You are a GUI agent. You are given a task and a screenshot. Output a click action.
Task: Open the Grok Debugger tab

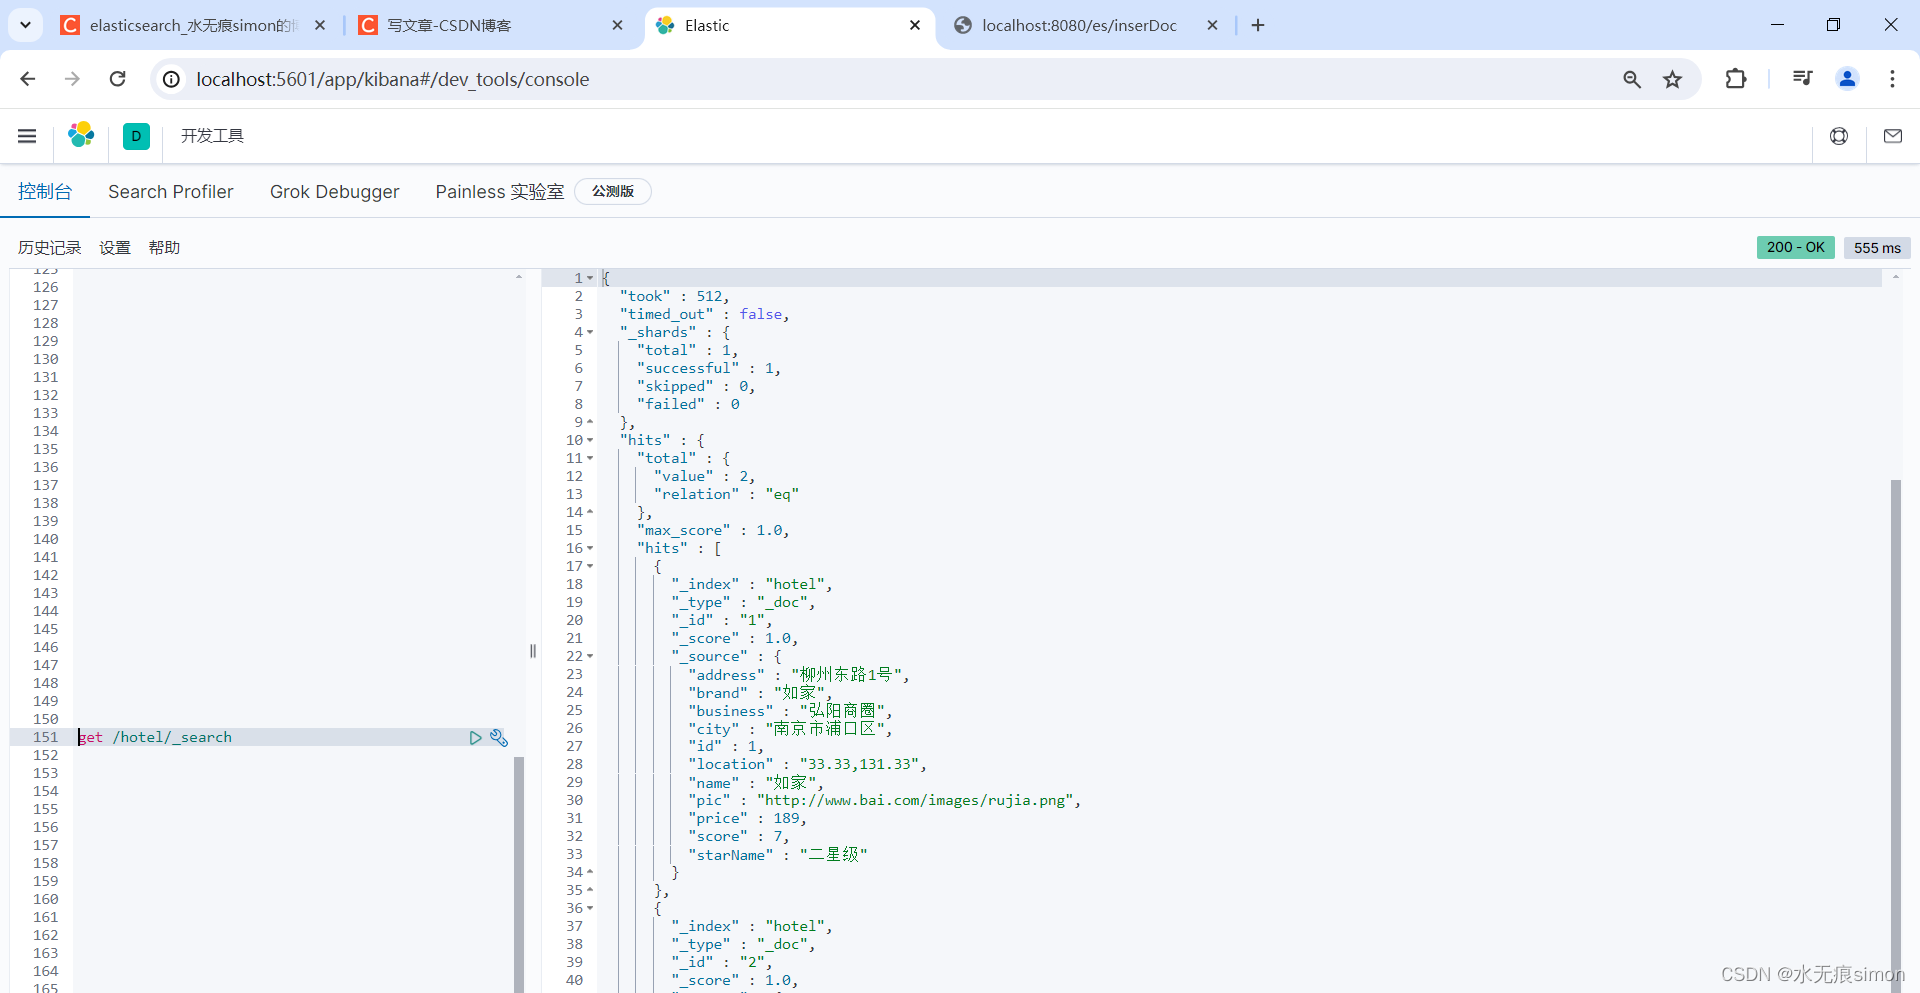pyautogui.click(x=334, y=192)
